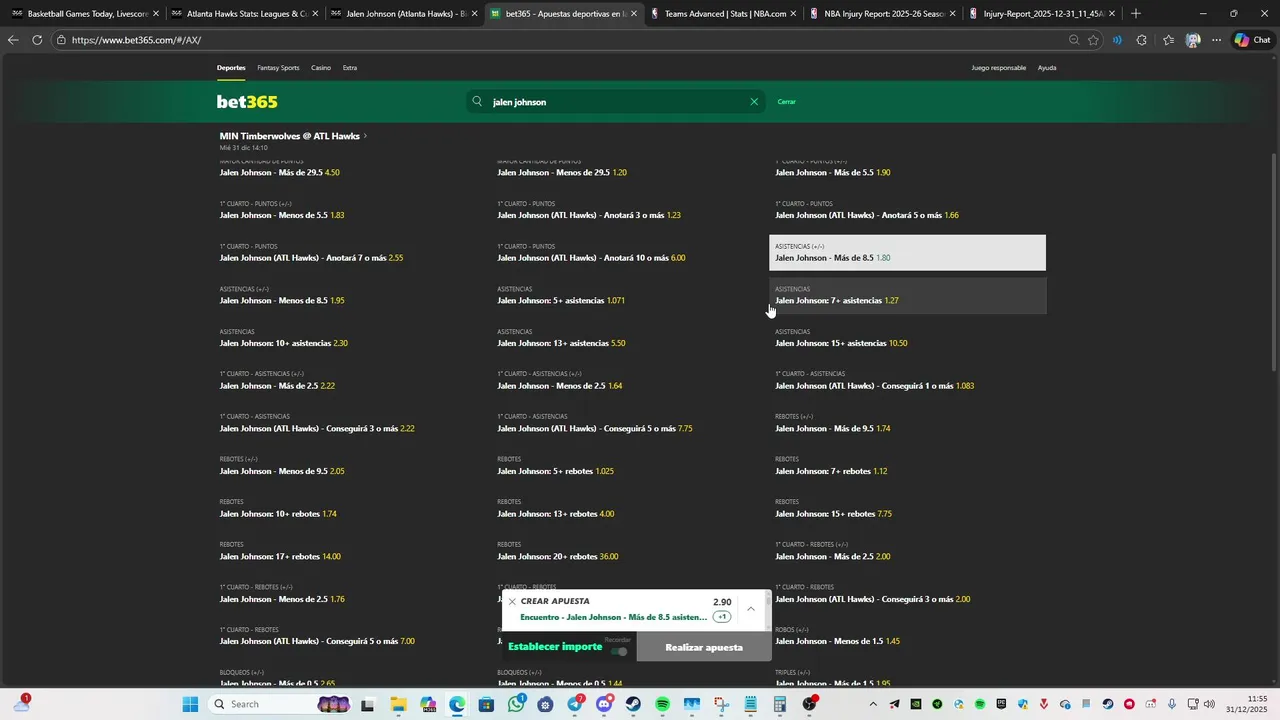Click the browser back arrow
The width and height of the screenshot is (1280, 720).
(12, 40)
